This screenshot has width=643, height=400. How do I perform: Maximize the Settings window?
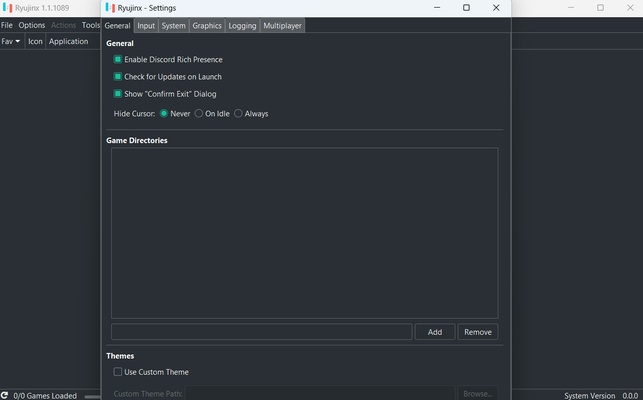(x=466, y=8)
